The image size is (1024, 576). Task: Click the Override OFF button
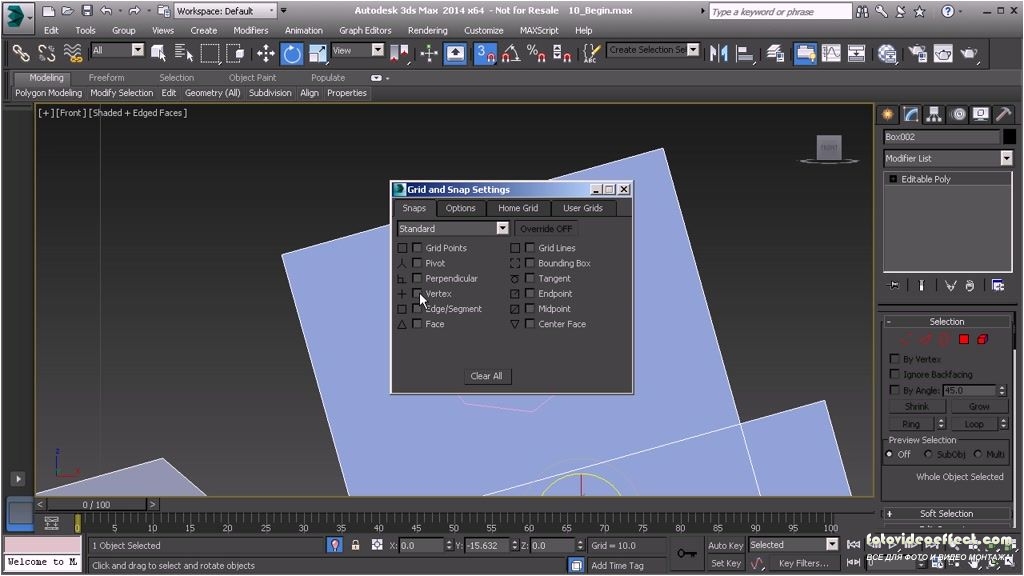tap(546, 229)
